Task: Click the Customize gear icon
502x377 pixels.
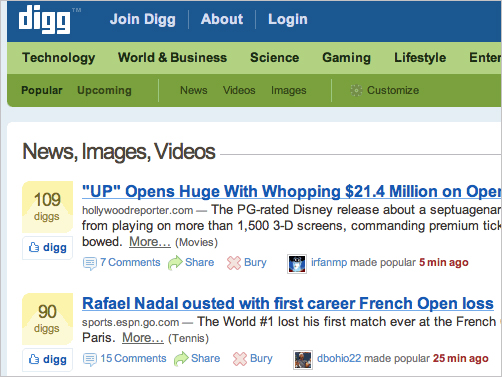Action: [x=356, y=90]
